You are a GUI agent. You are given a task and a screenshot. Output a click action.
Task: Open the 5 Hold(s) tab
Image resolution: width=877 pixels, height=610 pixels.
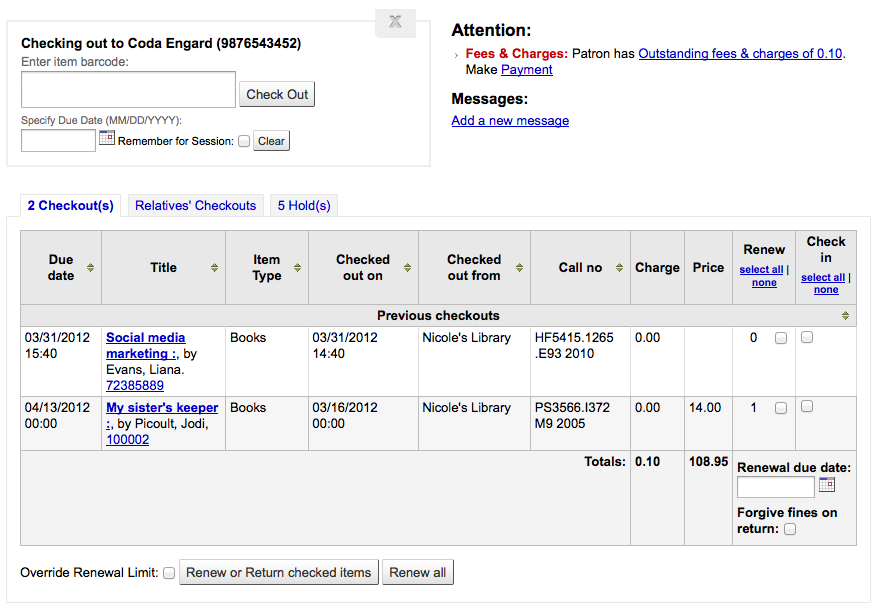pos(304,206)
